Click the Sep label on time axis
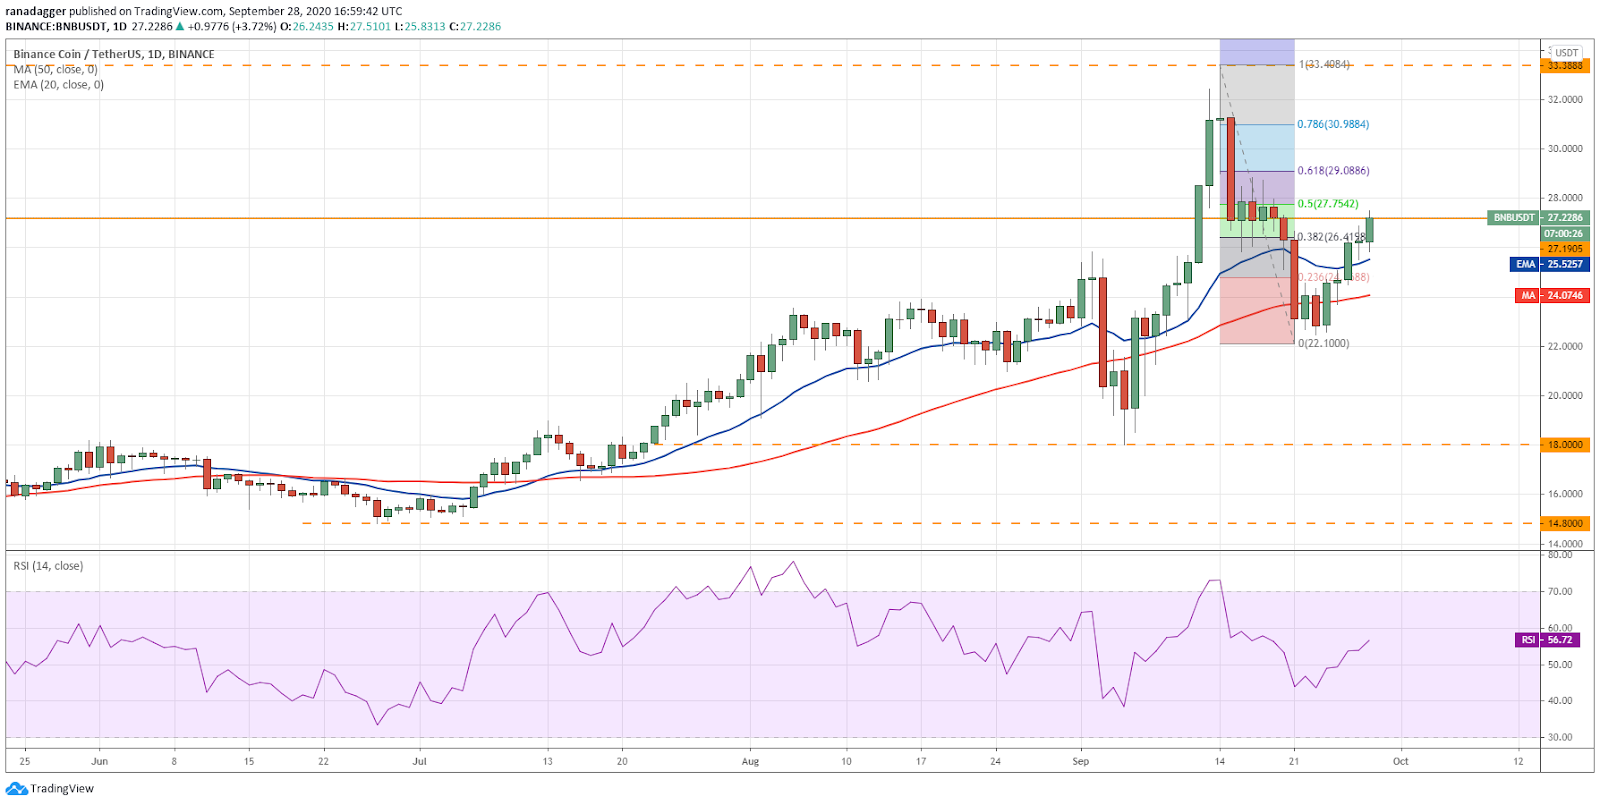This screenshot has height=805, width=1600. (1080, 761)
